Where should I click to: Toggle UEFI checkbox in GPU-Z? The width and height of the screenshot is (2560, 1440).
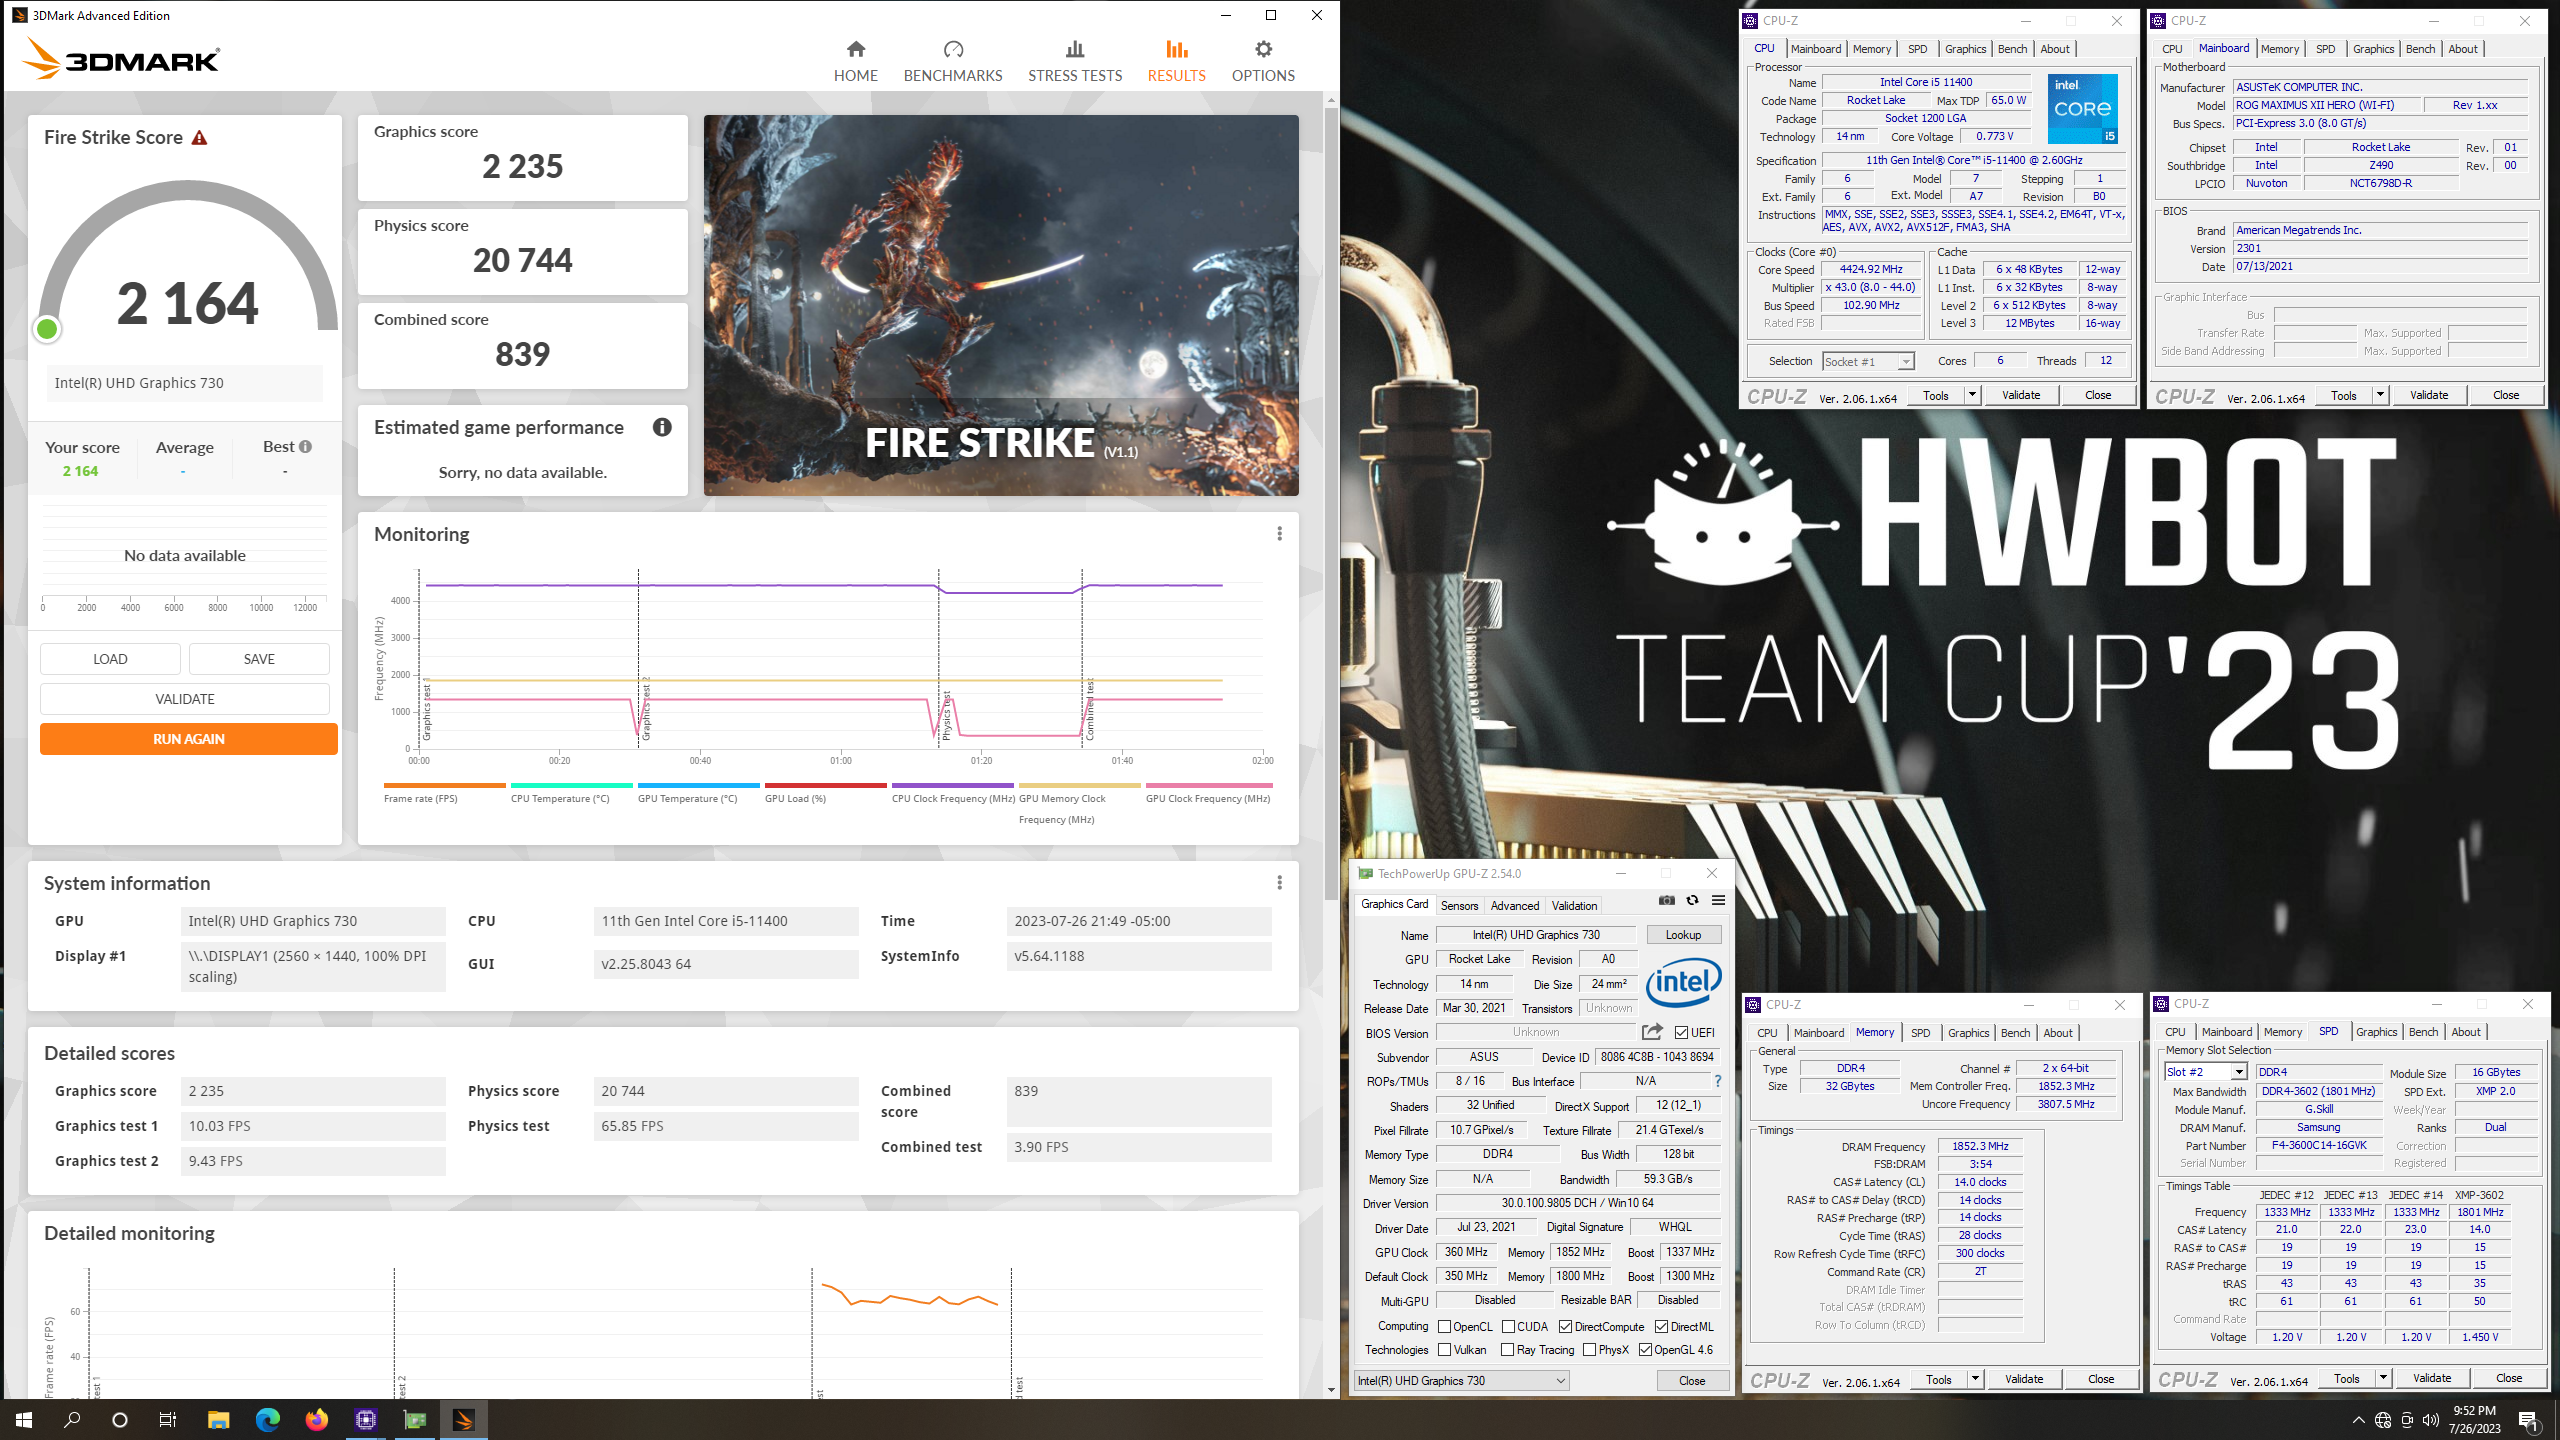click(1681, 1033)
